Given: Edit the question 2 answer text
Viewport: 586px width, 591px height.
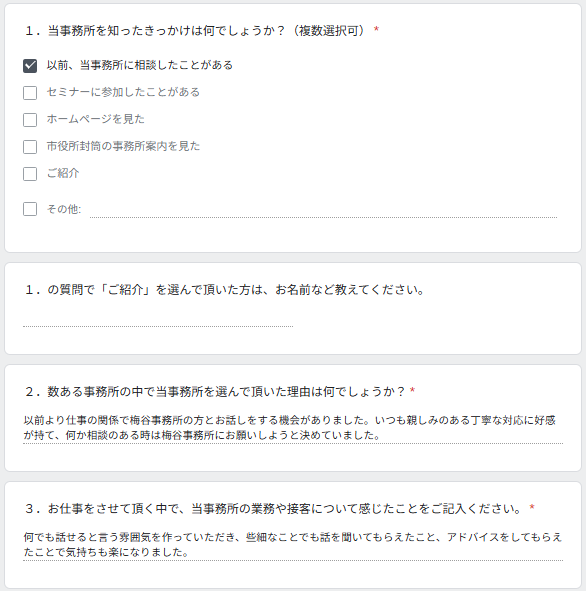Looking at the screenshot, I should [x=293, y=428].
